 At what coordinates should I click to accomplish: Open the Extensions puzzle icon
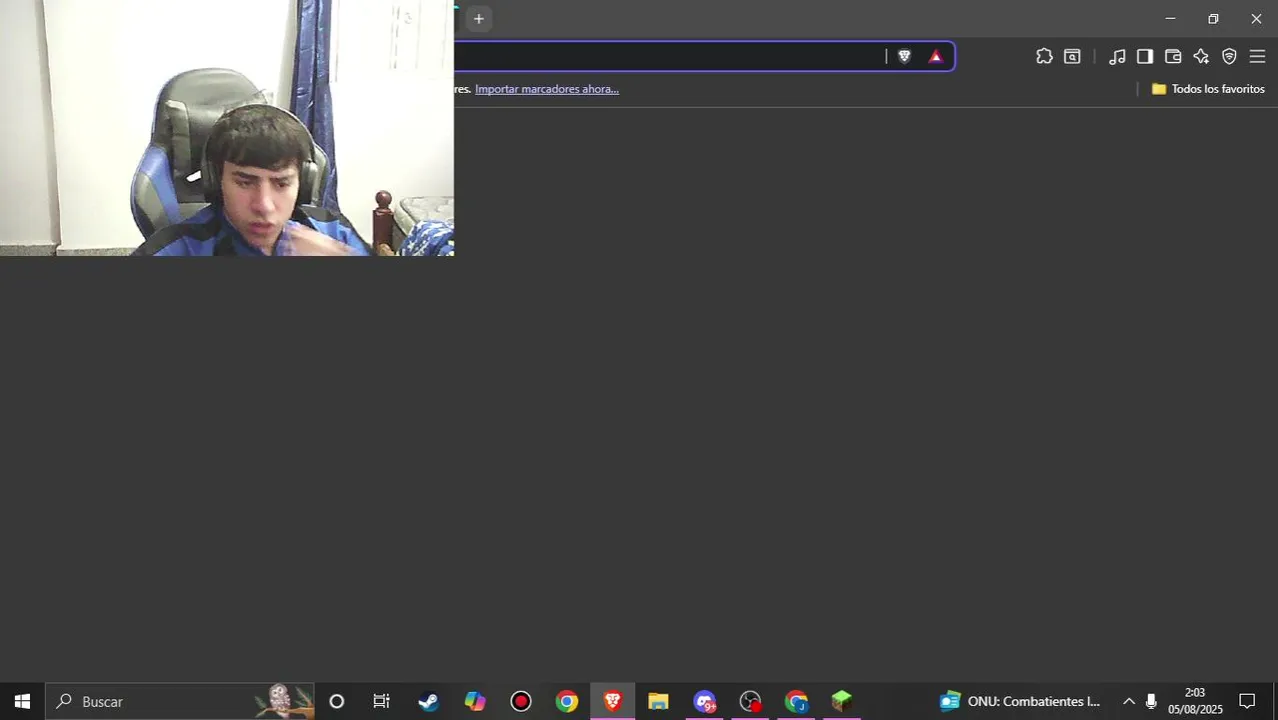click(1044, 57)
